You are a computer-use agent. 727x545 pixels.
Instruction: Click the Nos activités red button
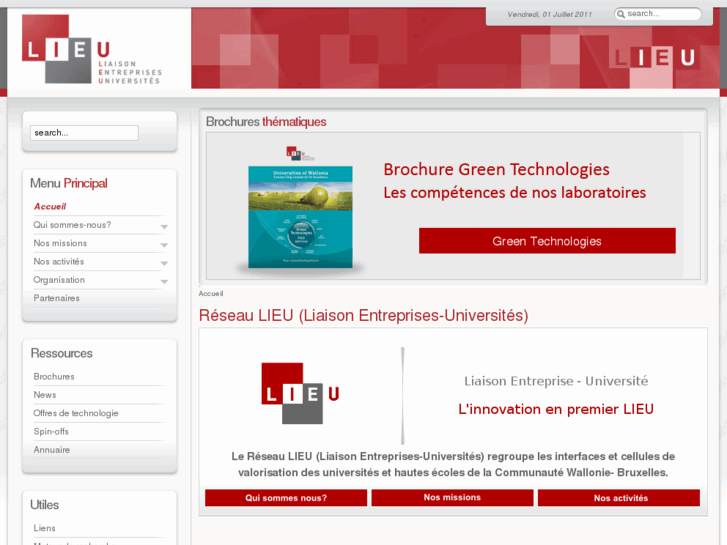(619, 498)
